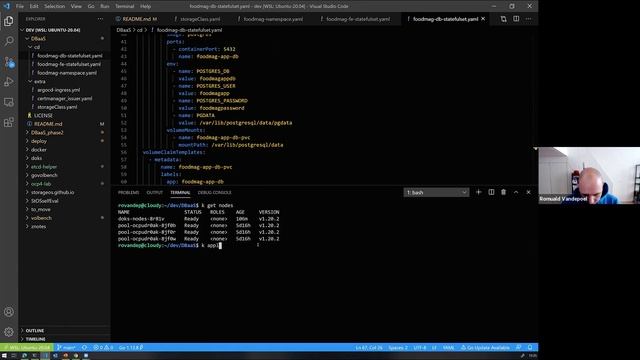Image resolution: width=640 pixels, height=360 pixels.
Task: Create a new terminal with plus icon
Action: coord(478,192)
